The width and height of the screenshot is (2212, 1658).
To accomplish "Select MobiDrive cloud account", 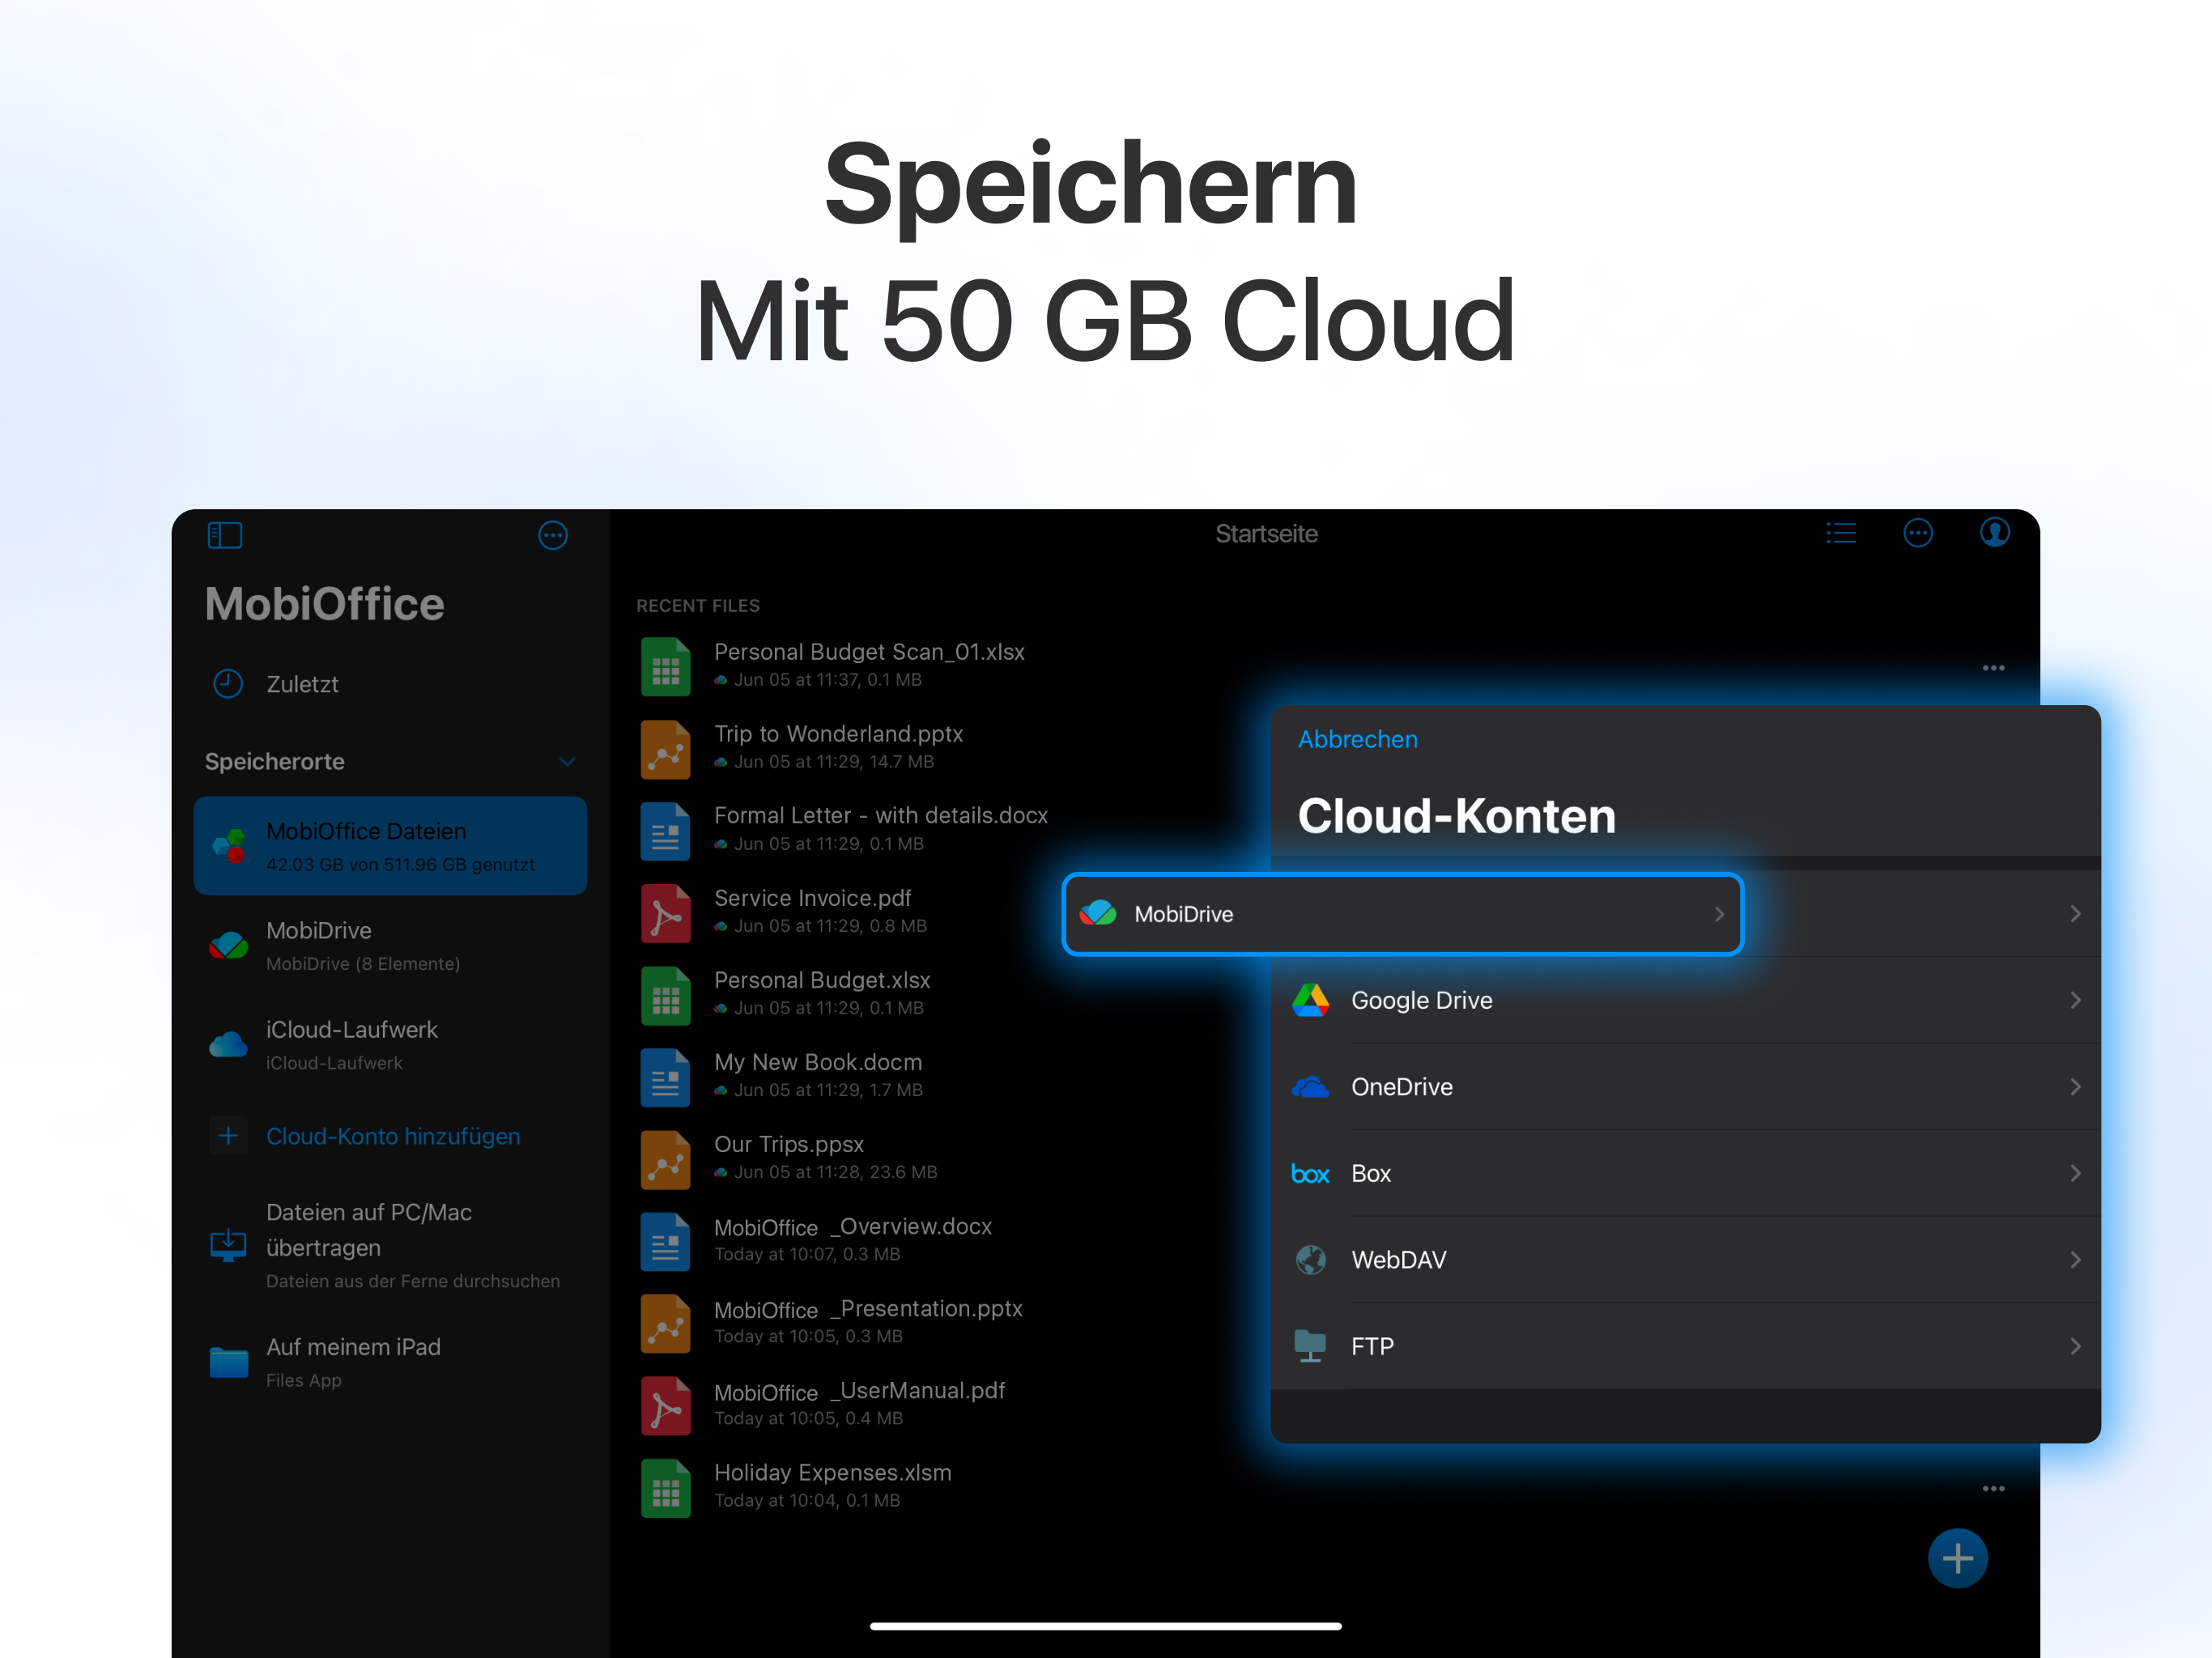I will click(1403, 914).
